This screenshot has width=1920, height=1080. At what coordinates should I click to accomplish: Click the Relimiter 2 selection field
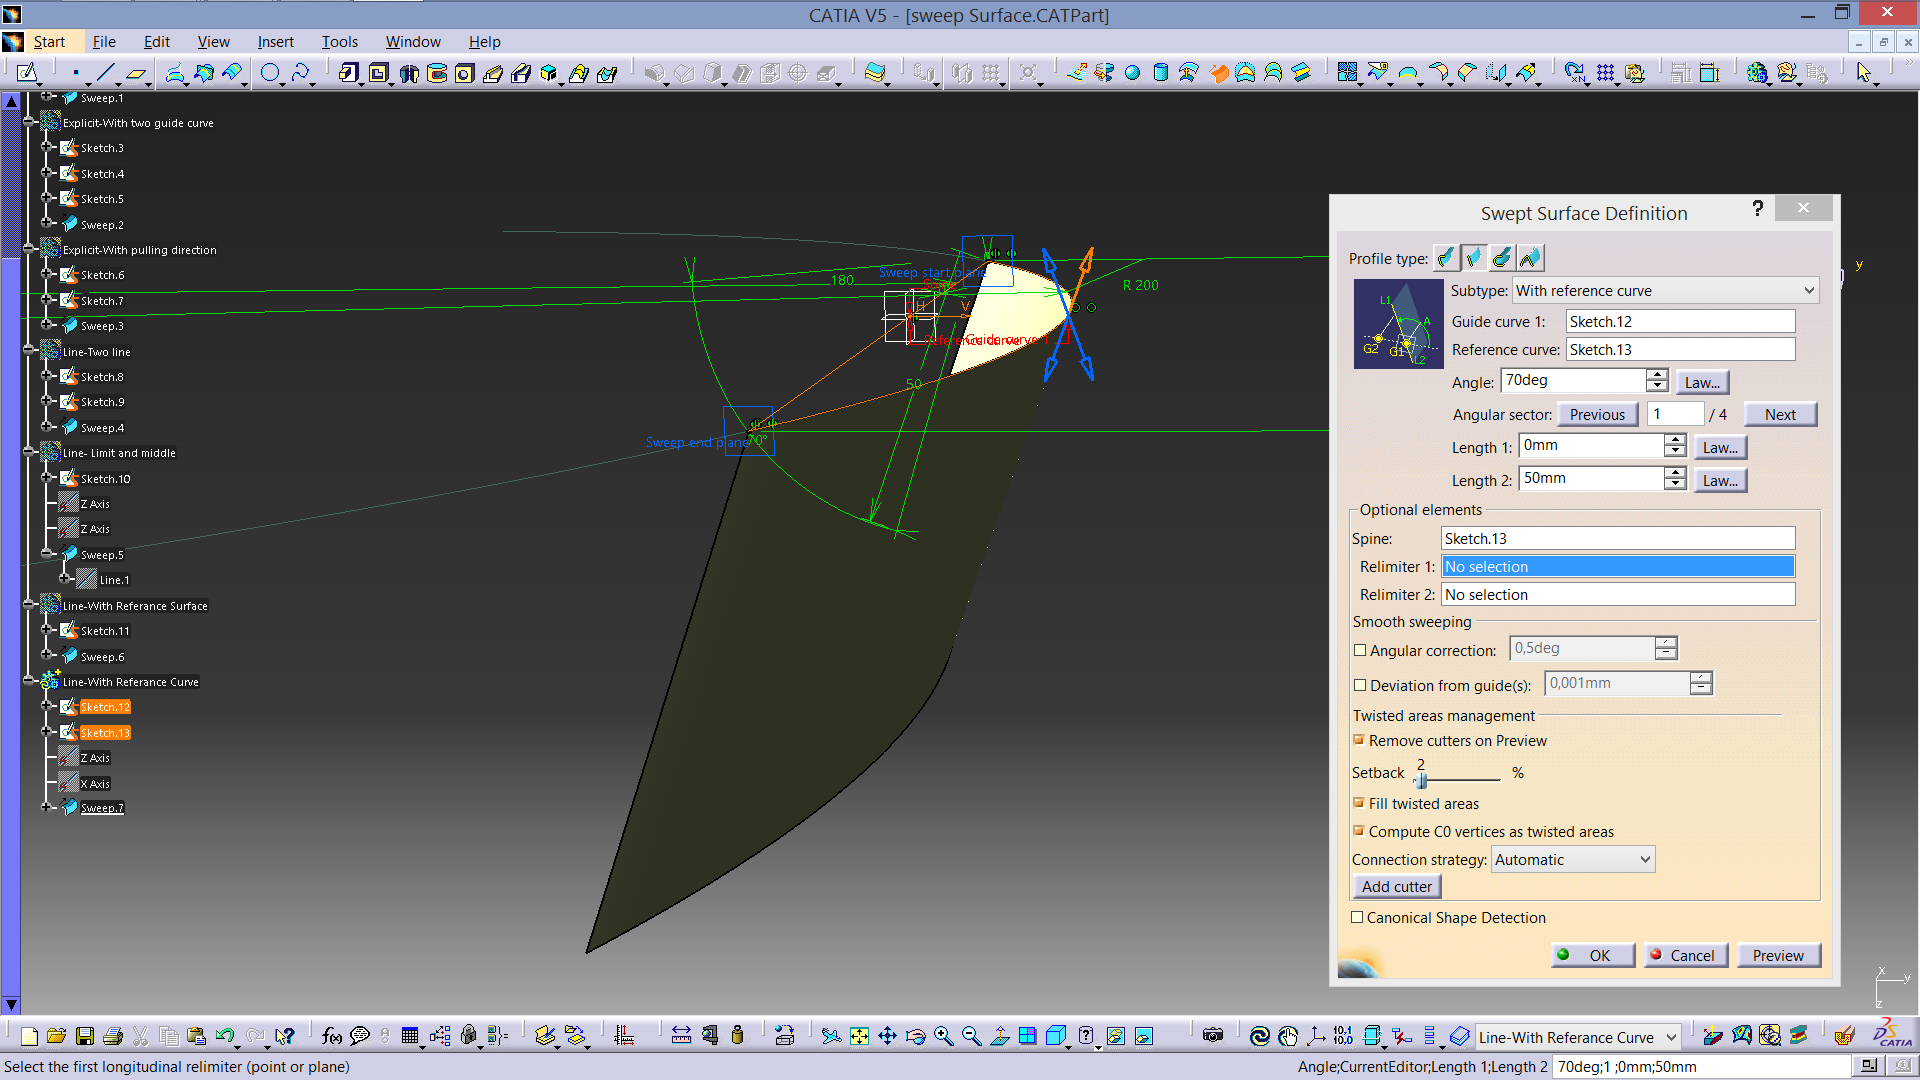pos(1618,594)
